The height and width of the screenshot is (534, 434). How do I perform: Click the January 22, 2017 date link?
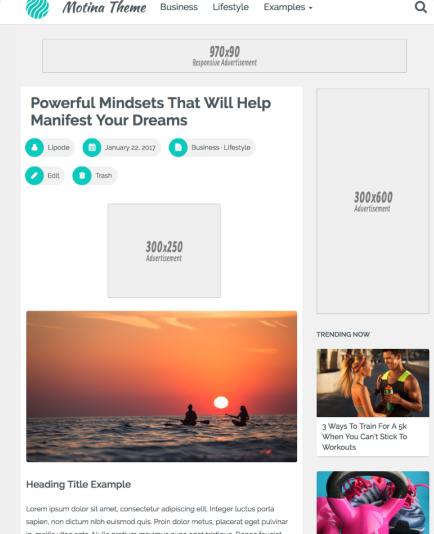[x=130, y=147]
